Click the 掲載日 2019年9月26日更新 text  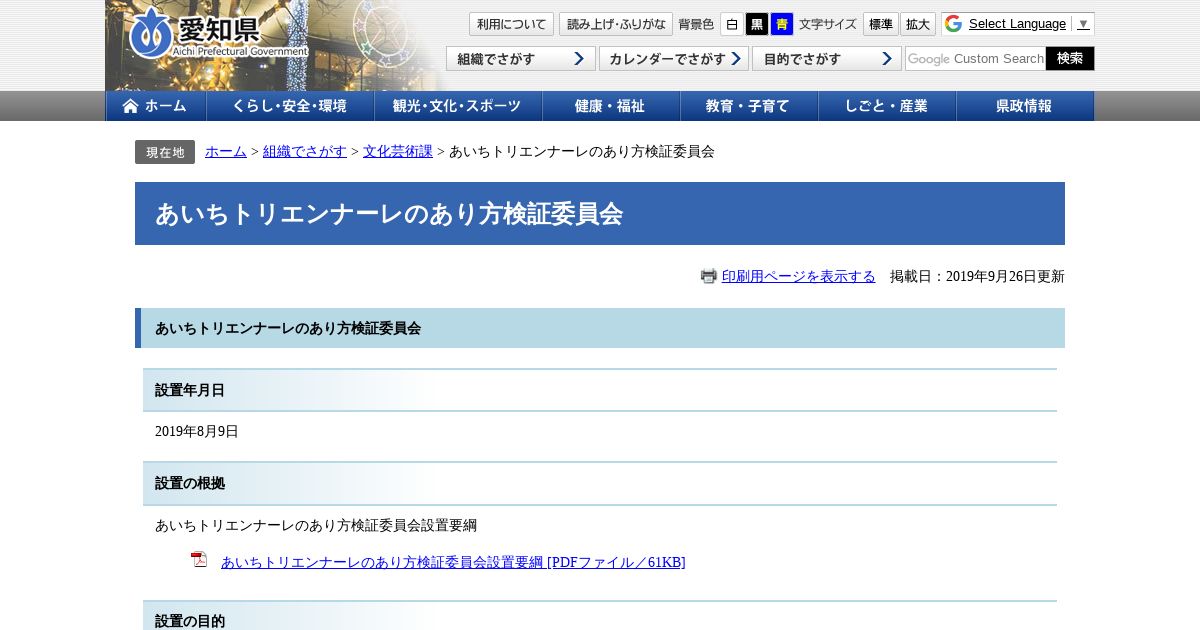[977, 276]
